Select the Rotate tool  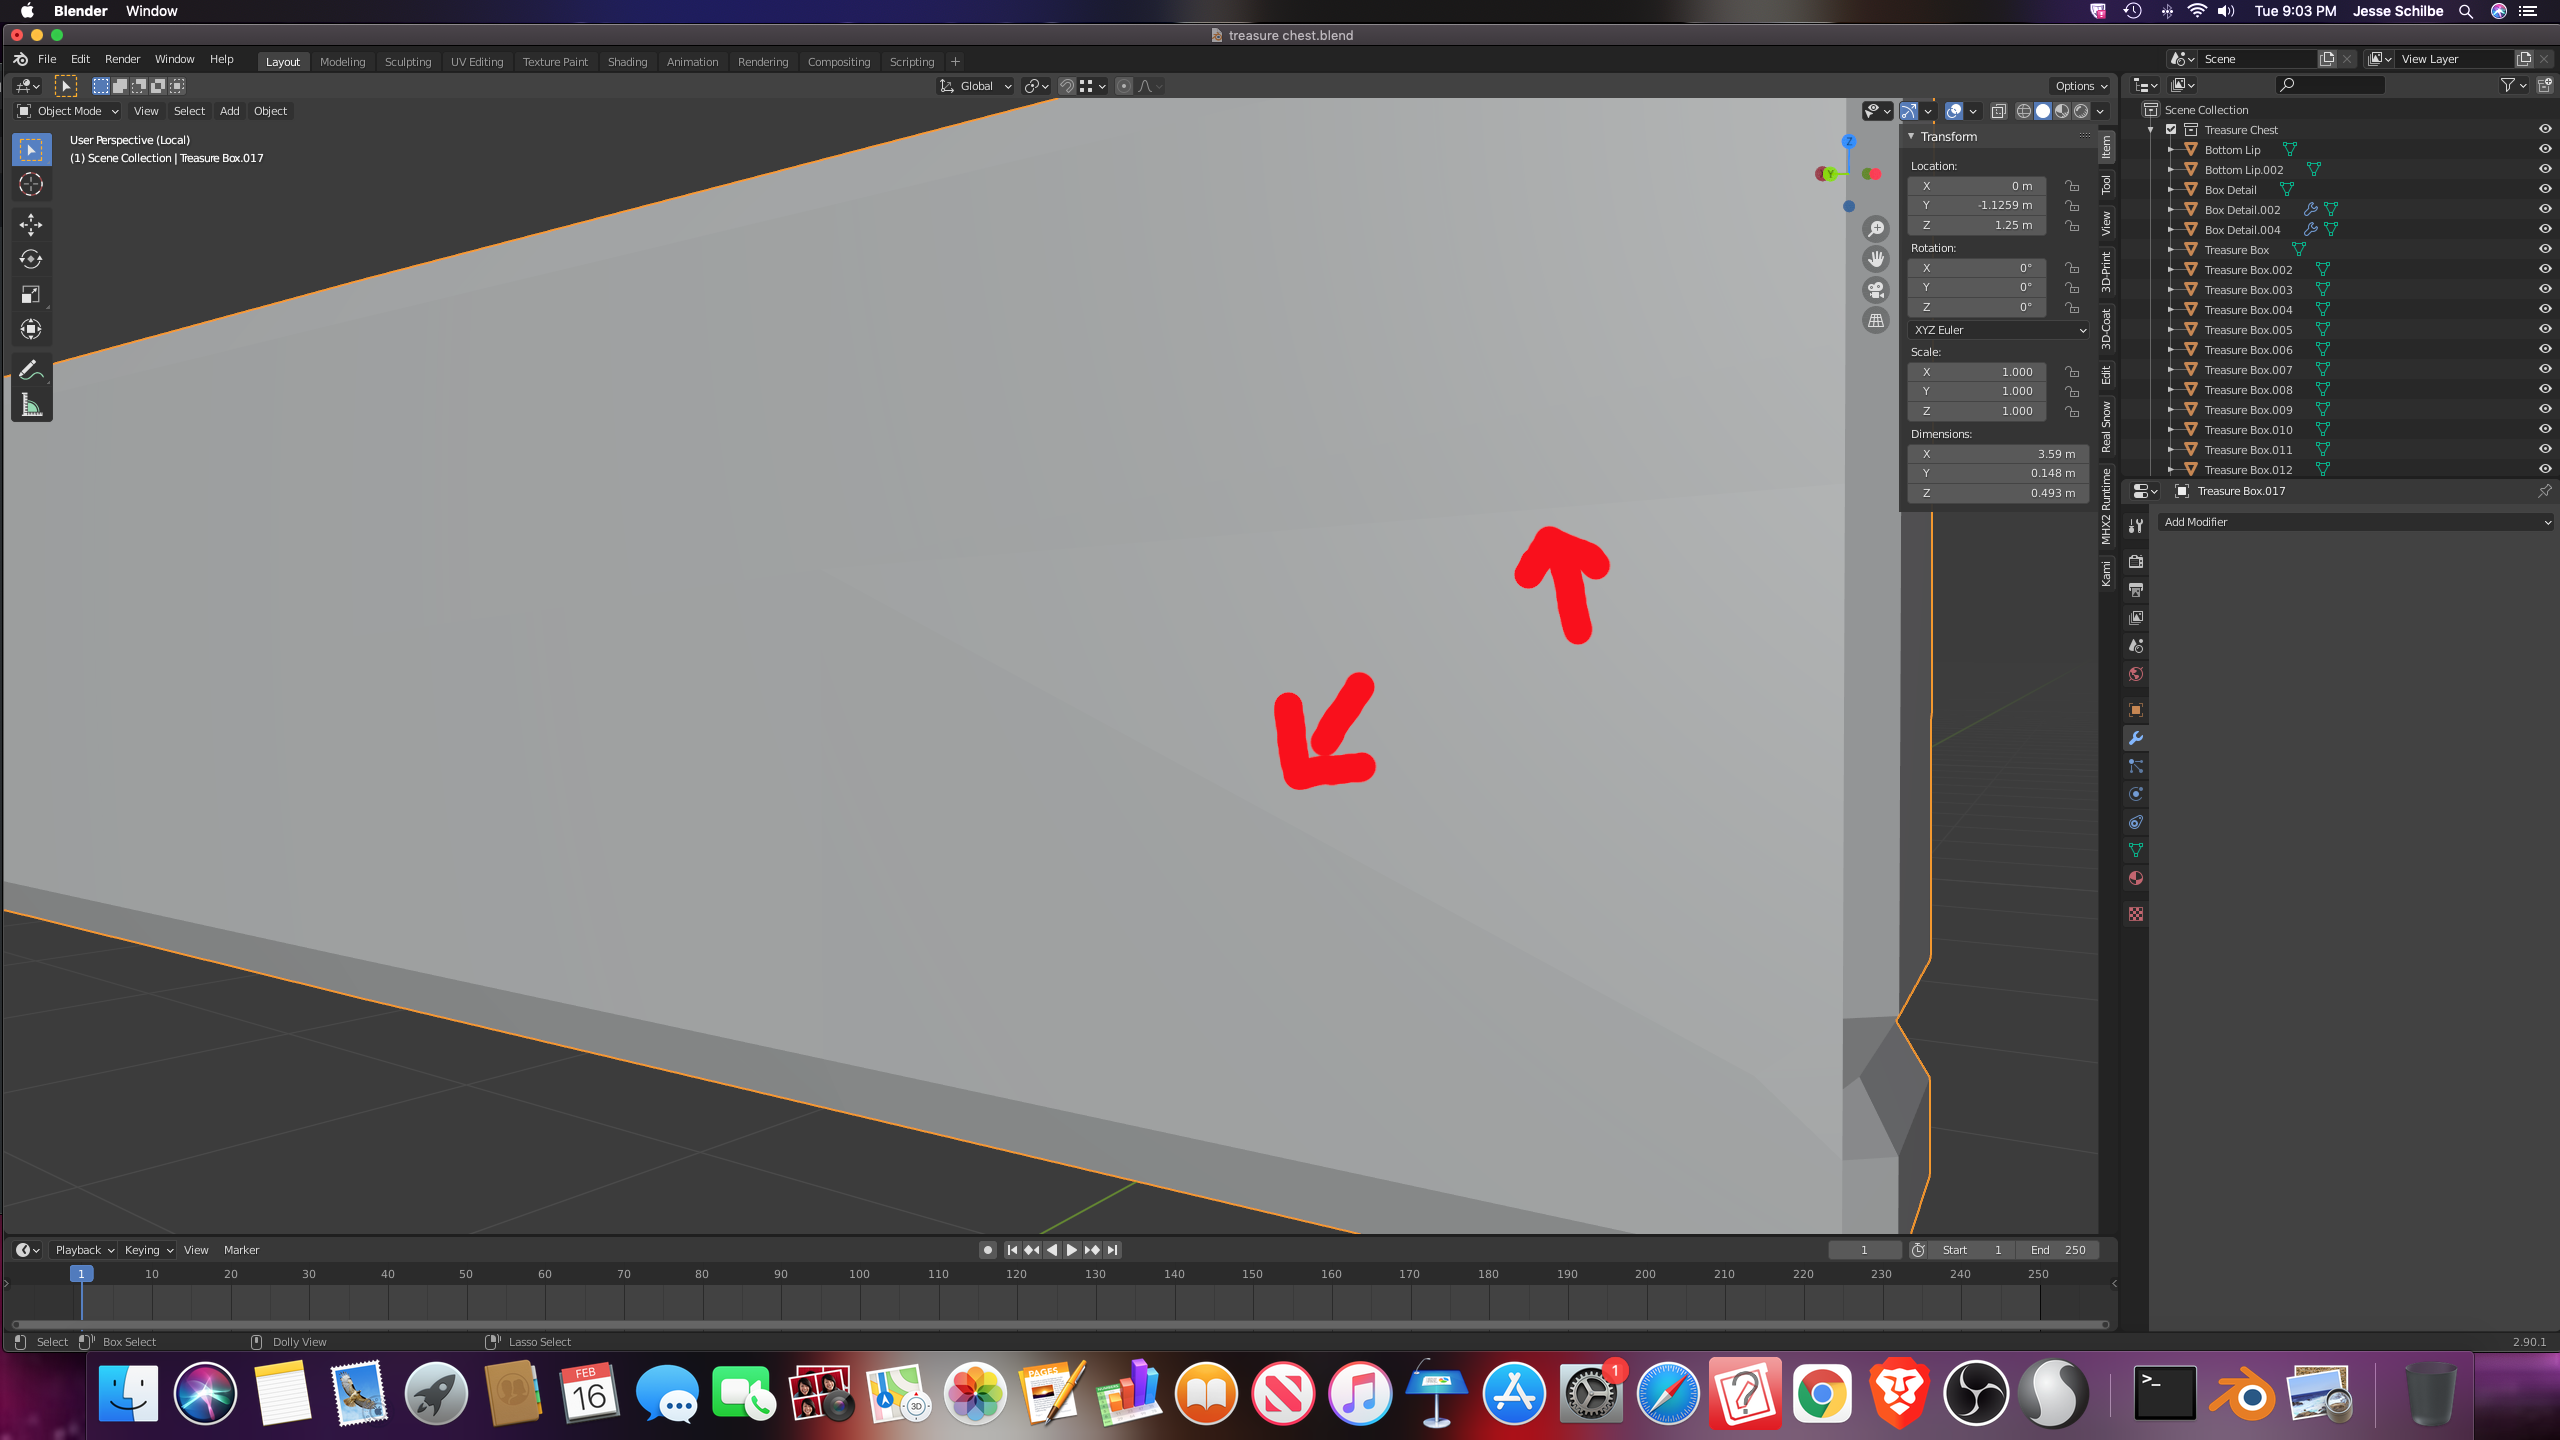31,260
